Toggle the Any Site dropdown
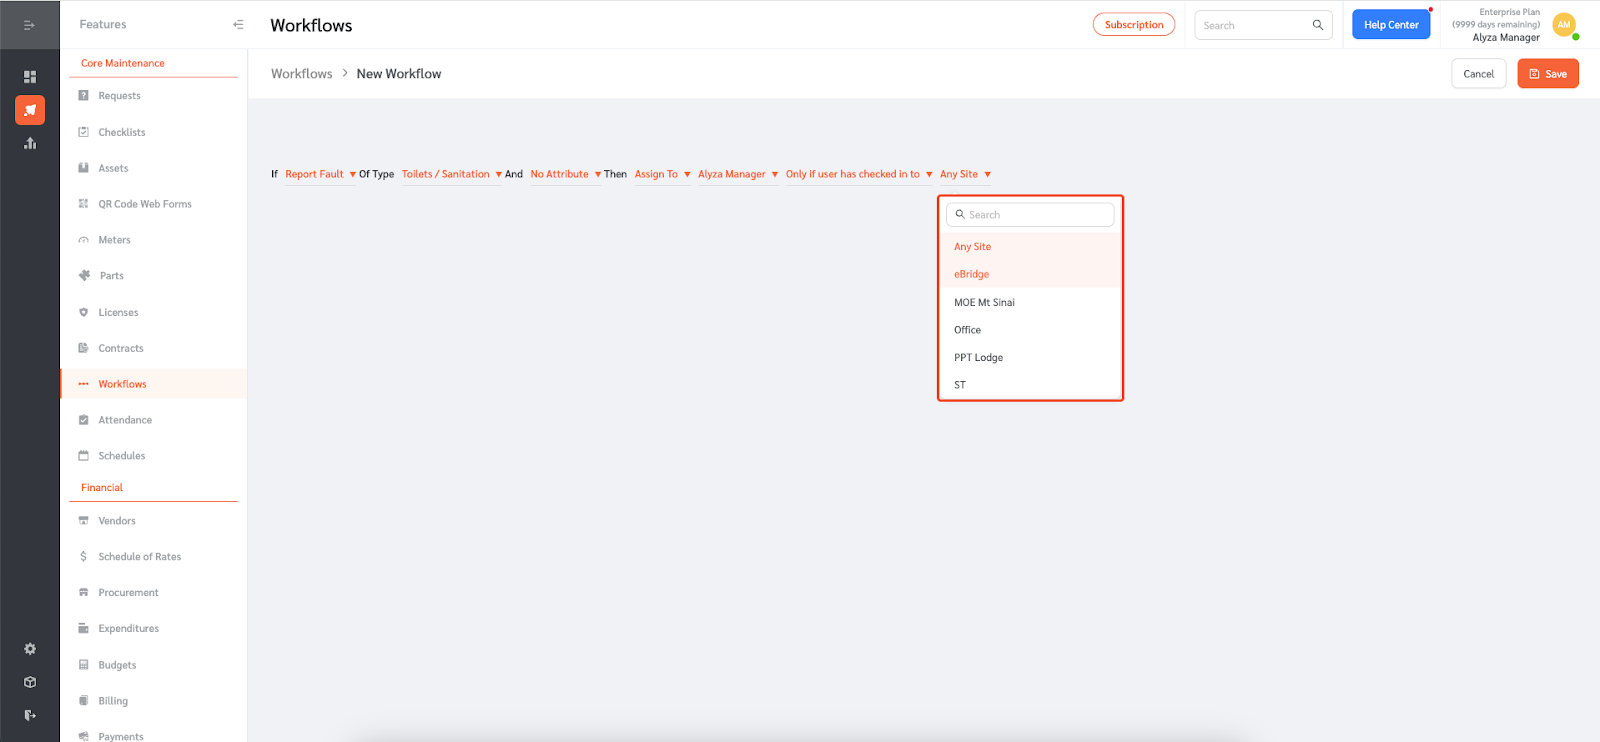The image size is (1600, 742). coord(965,174)
